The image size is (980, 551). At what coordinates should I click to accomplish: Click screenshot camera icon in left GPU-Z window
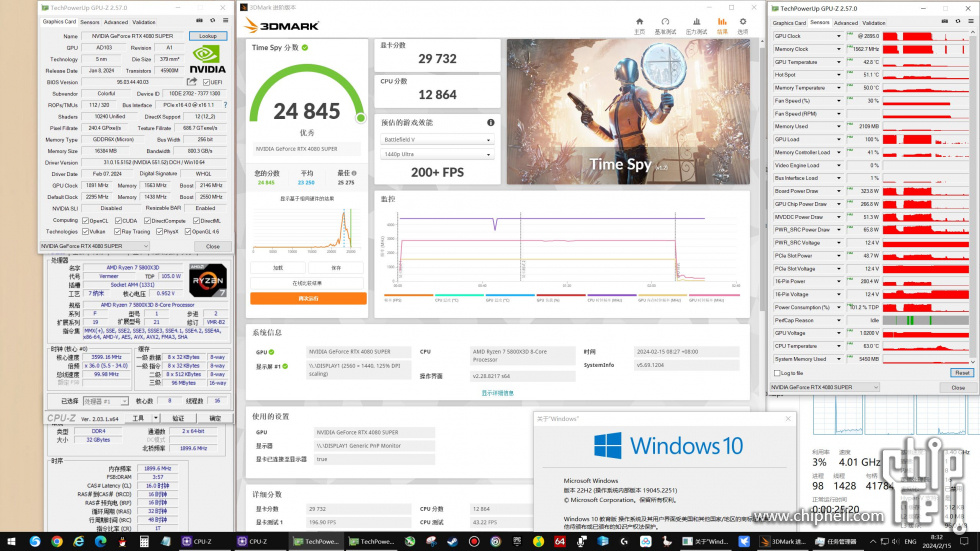pyautogui.click(x=199, y=21)
